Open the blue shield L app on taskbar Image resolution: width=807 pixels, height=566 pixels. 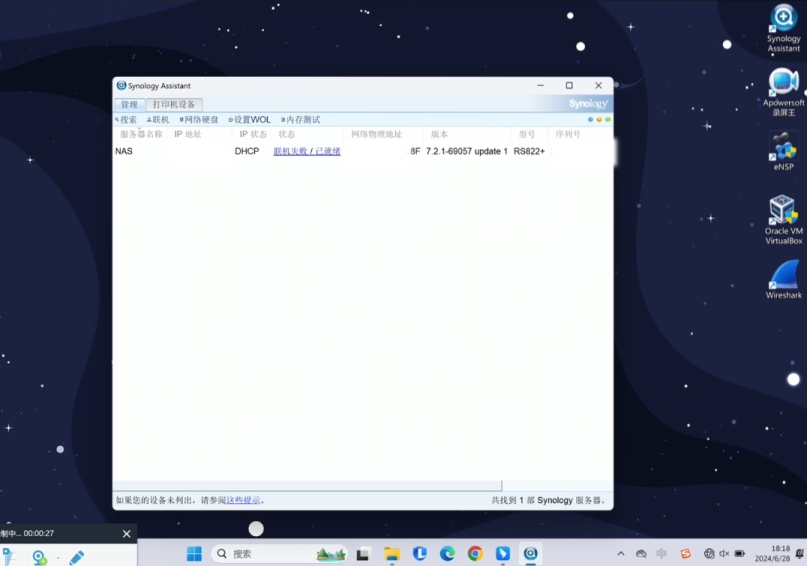tap(419, 554)
